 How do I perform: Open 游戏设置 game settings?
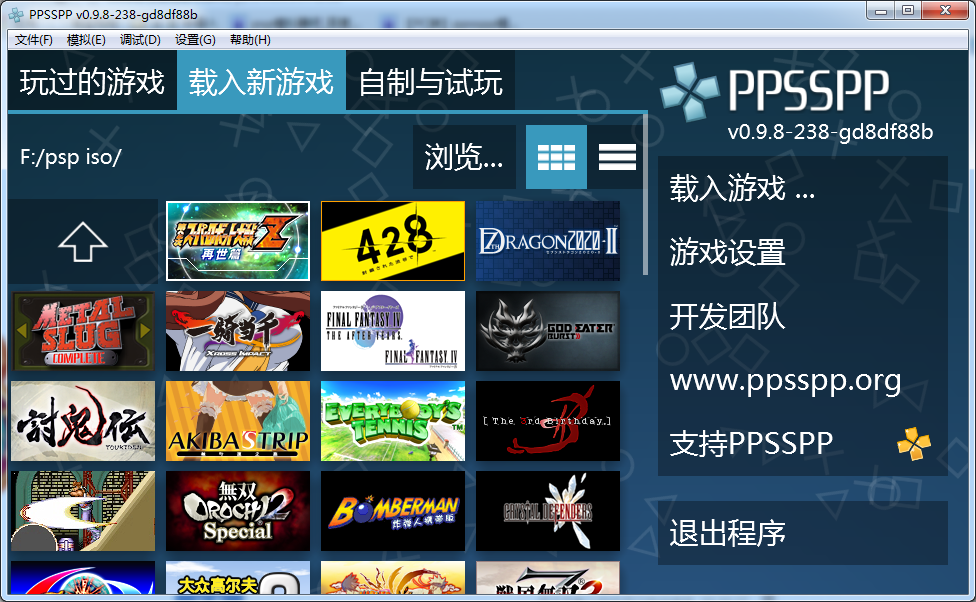click(803, 252)
